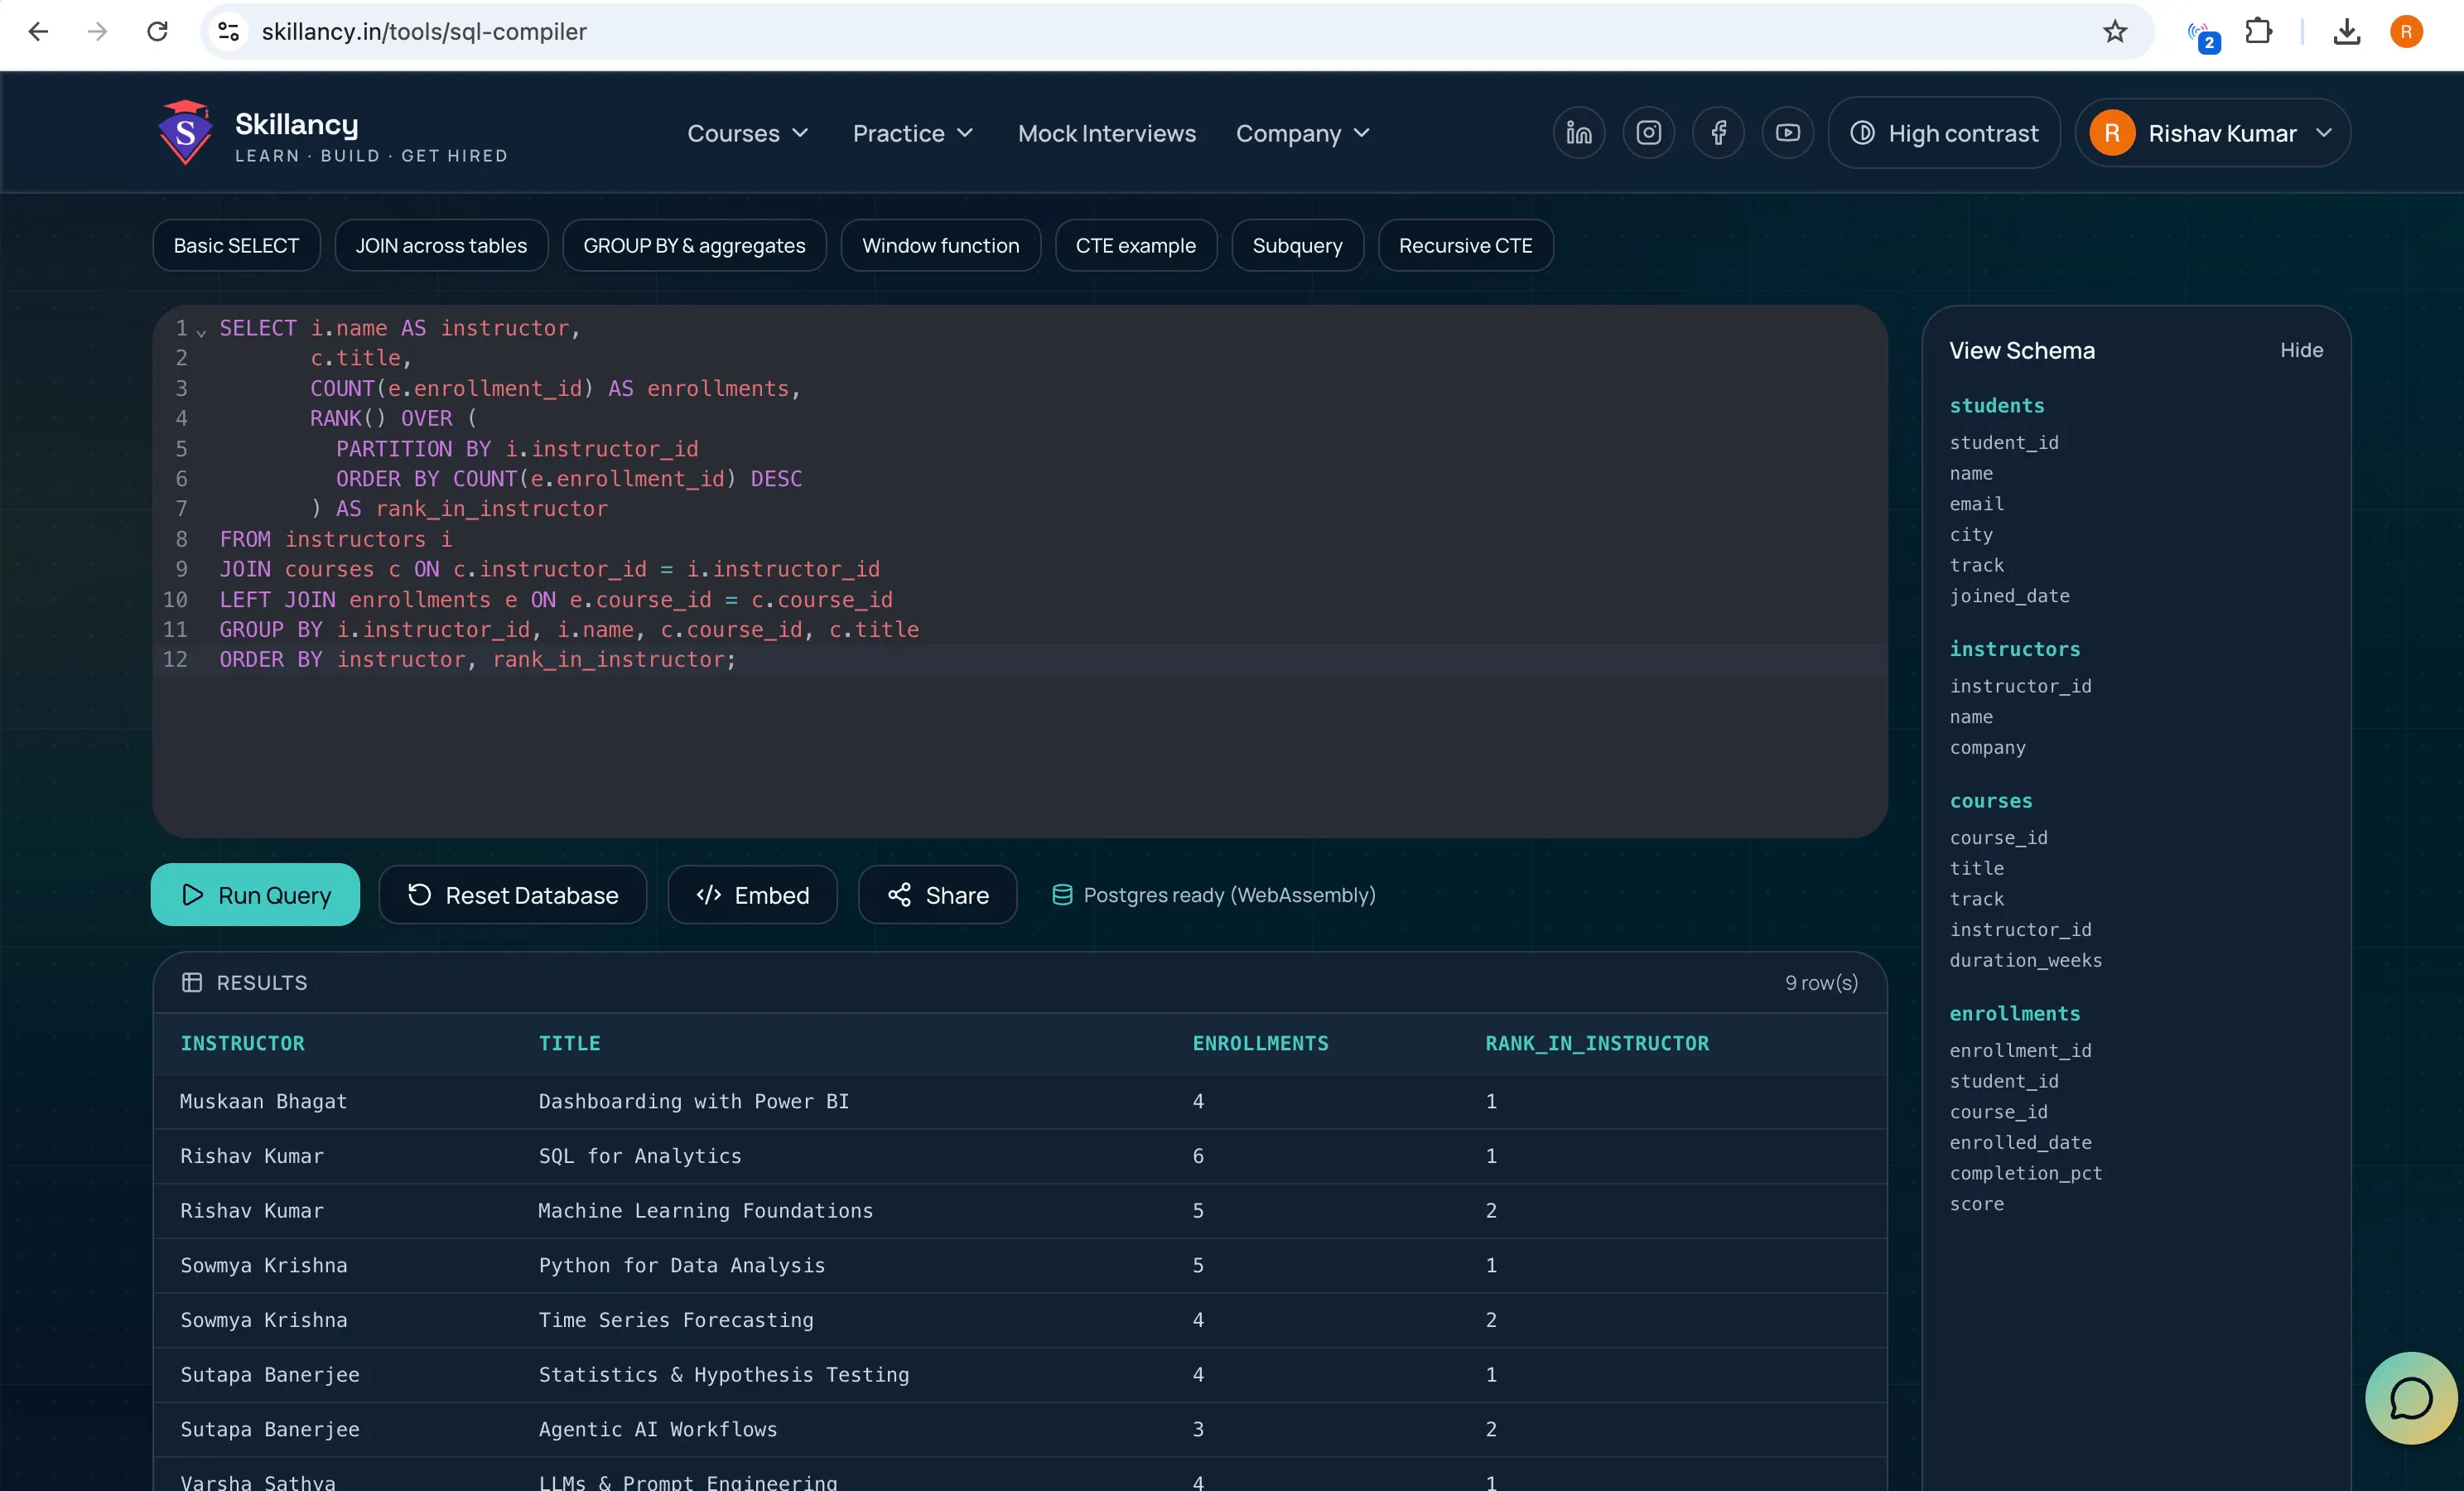Load the CTE example query
Viewport: 2464px width, 1491px height.
1135,246
